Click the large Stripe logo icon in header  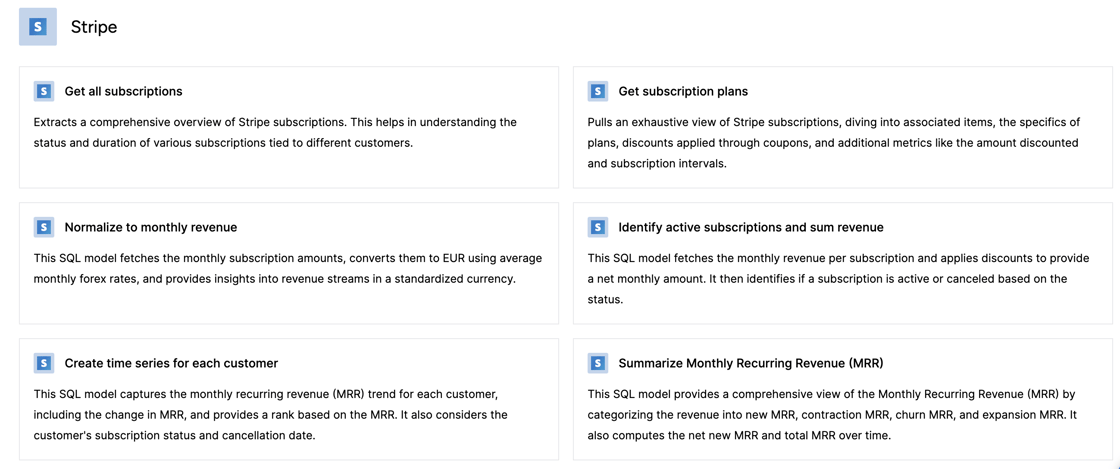point(38,27)
